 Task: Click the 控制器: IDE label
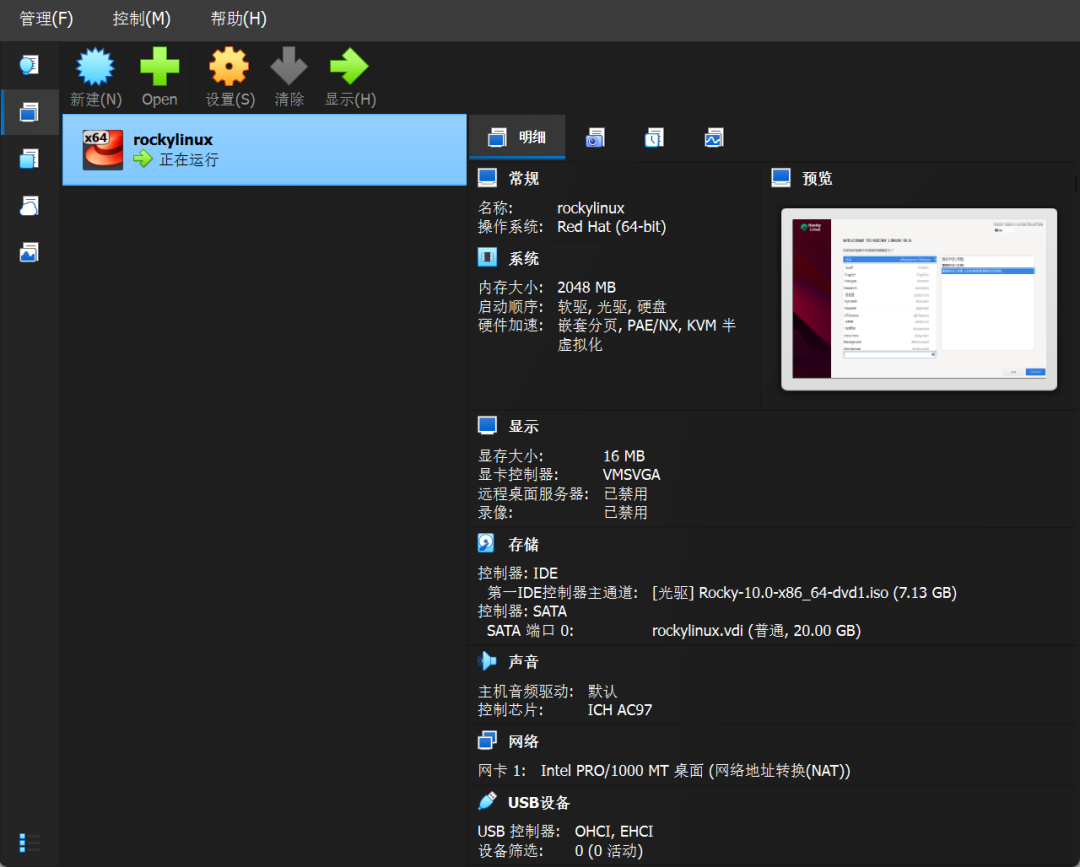pos(518,574)
